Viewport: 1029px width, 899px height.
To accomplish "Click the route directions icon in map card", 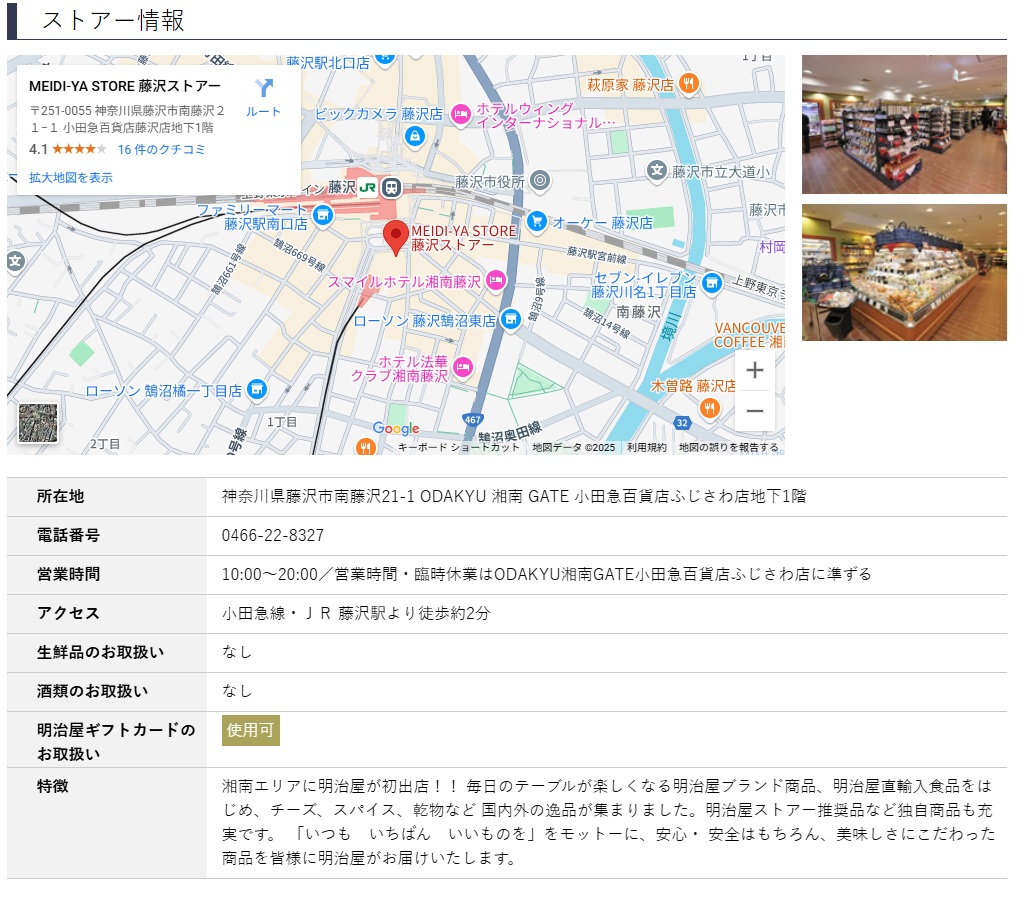I will click(x=264, y=88).
